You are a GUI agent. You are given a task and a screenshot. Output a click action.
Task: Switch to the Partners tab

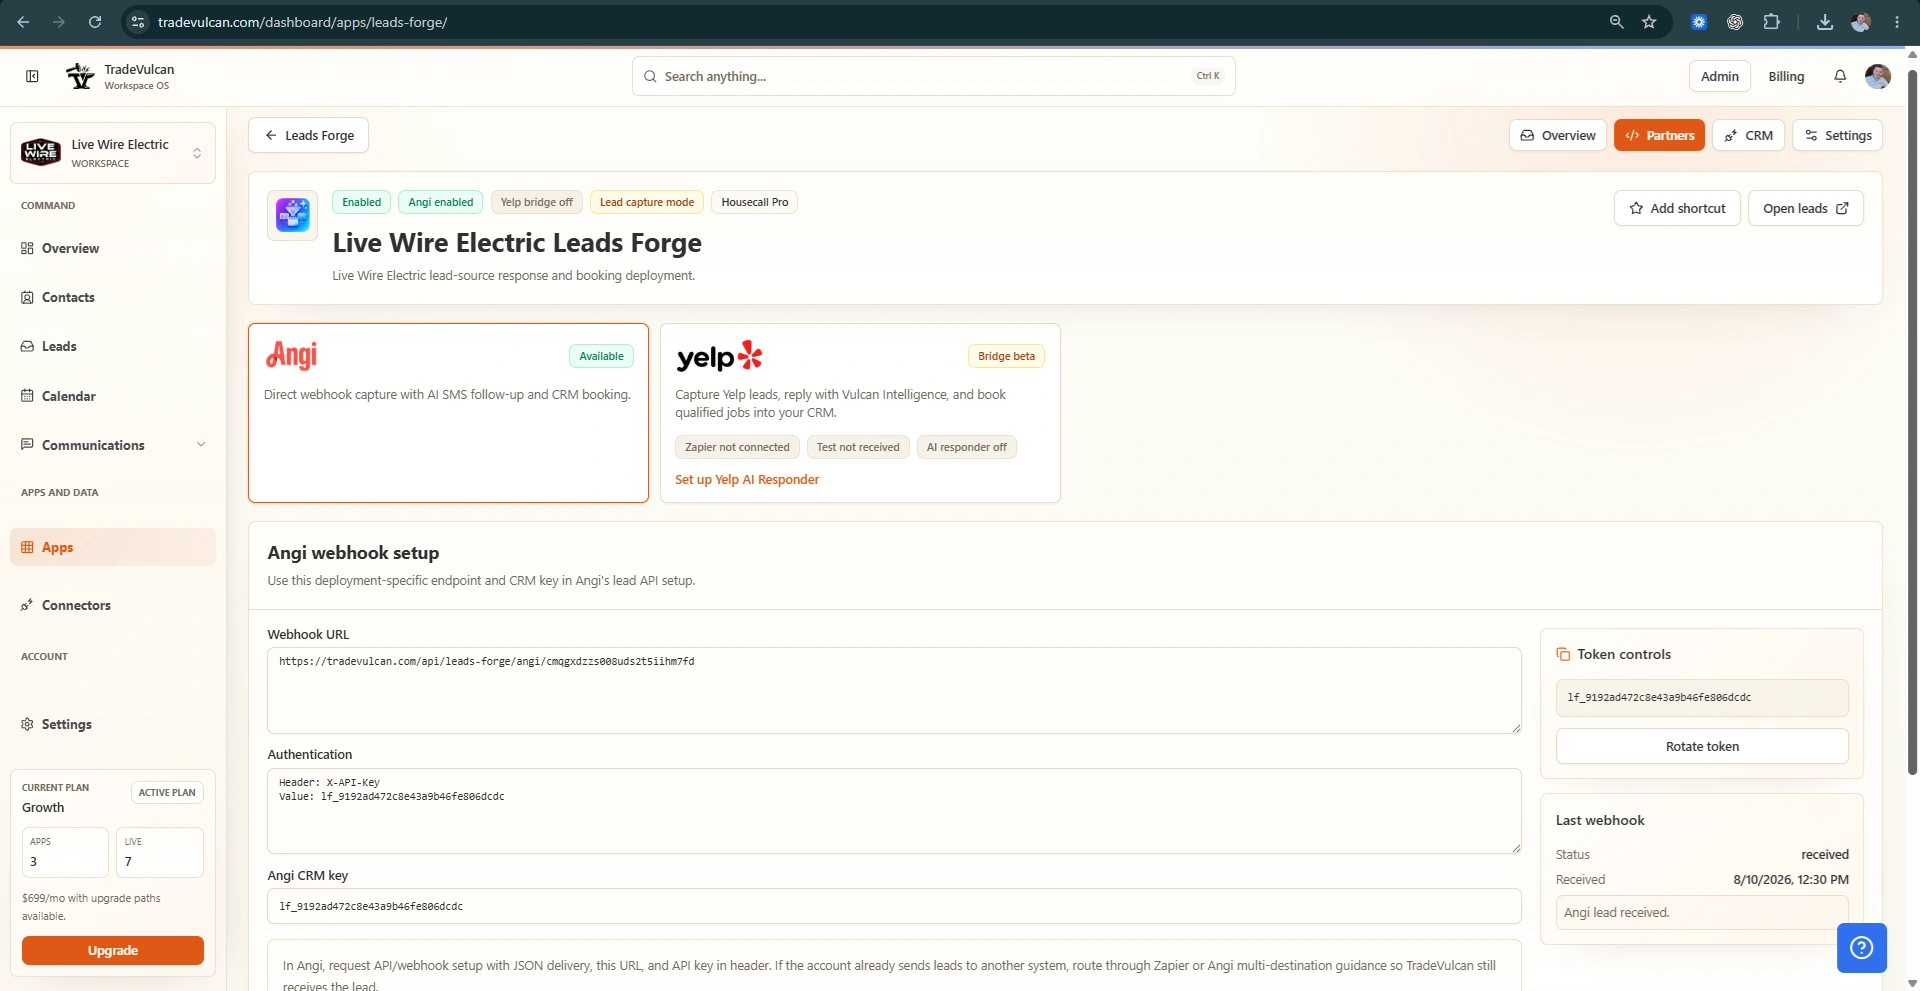pos(1659,135)
